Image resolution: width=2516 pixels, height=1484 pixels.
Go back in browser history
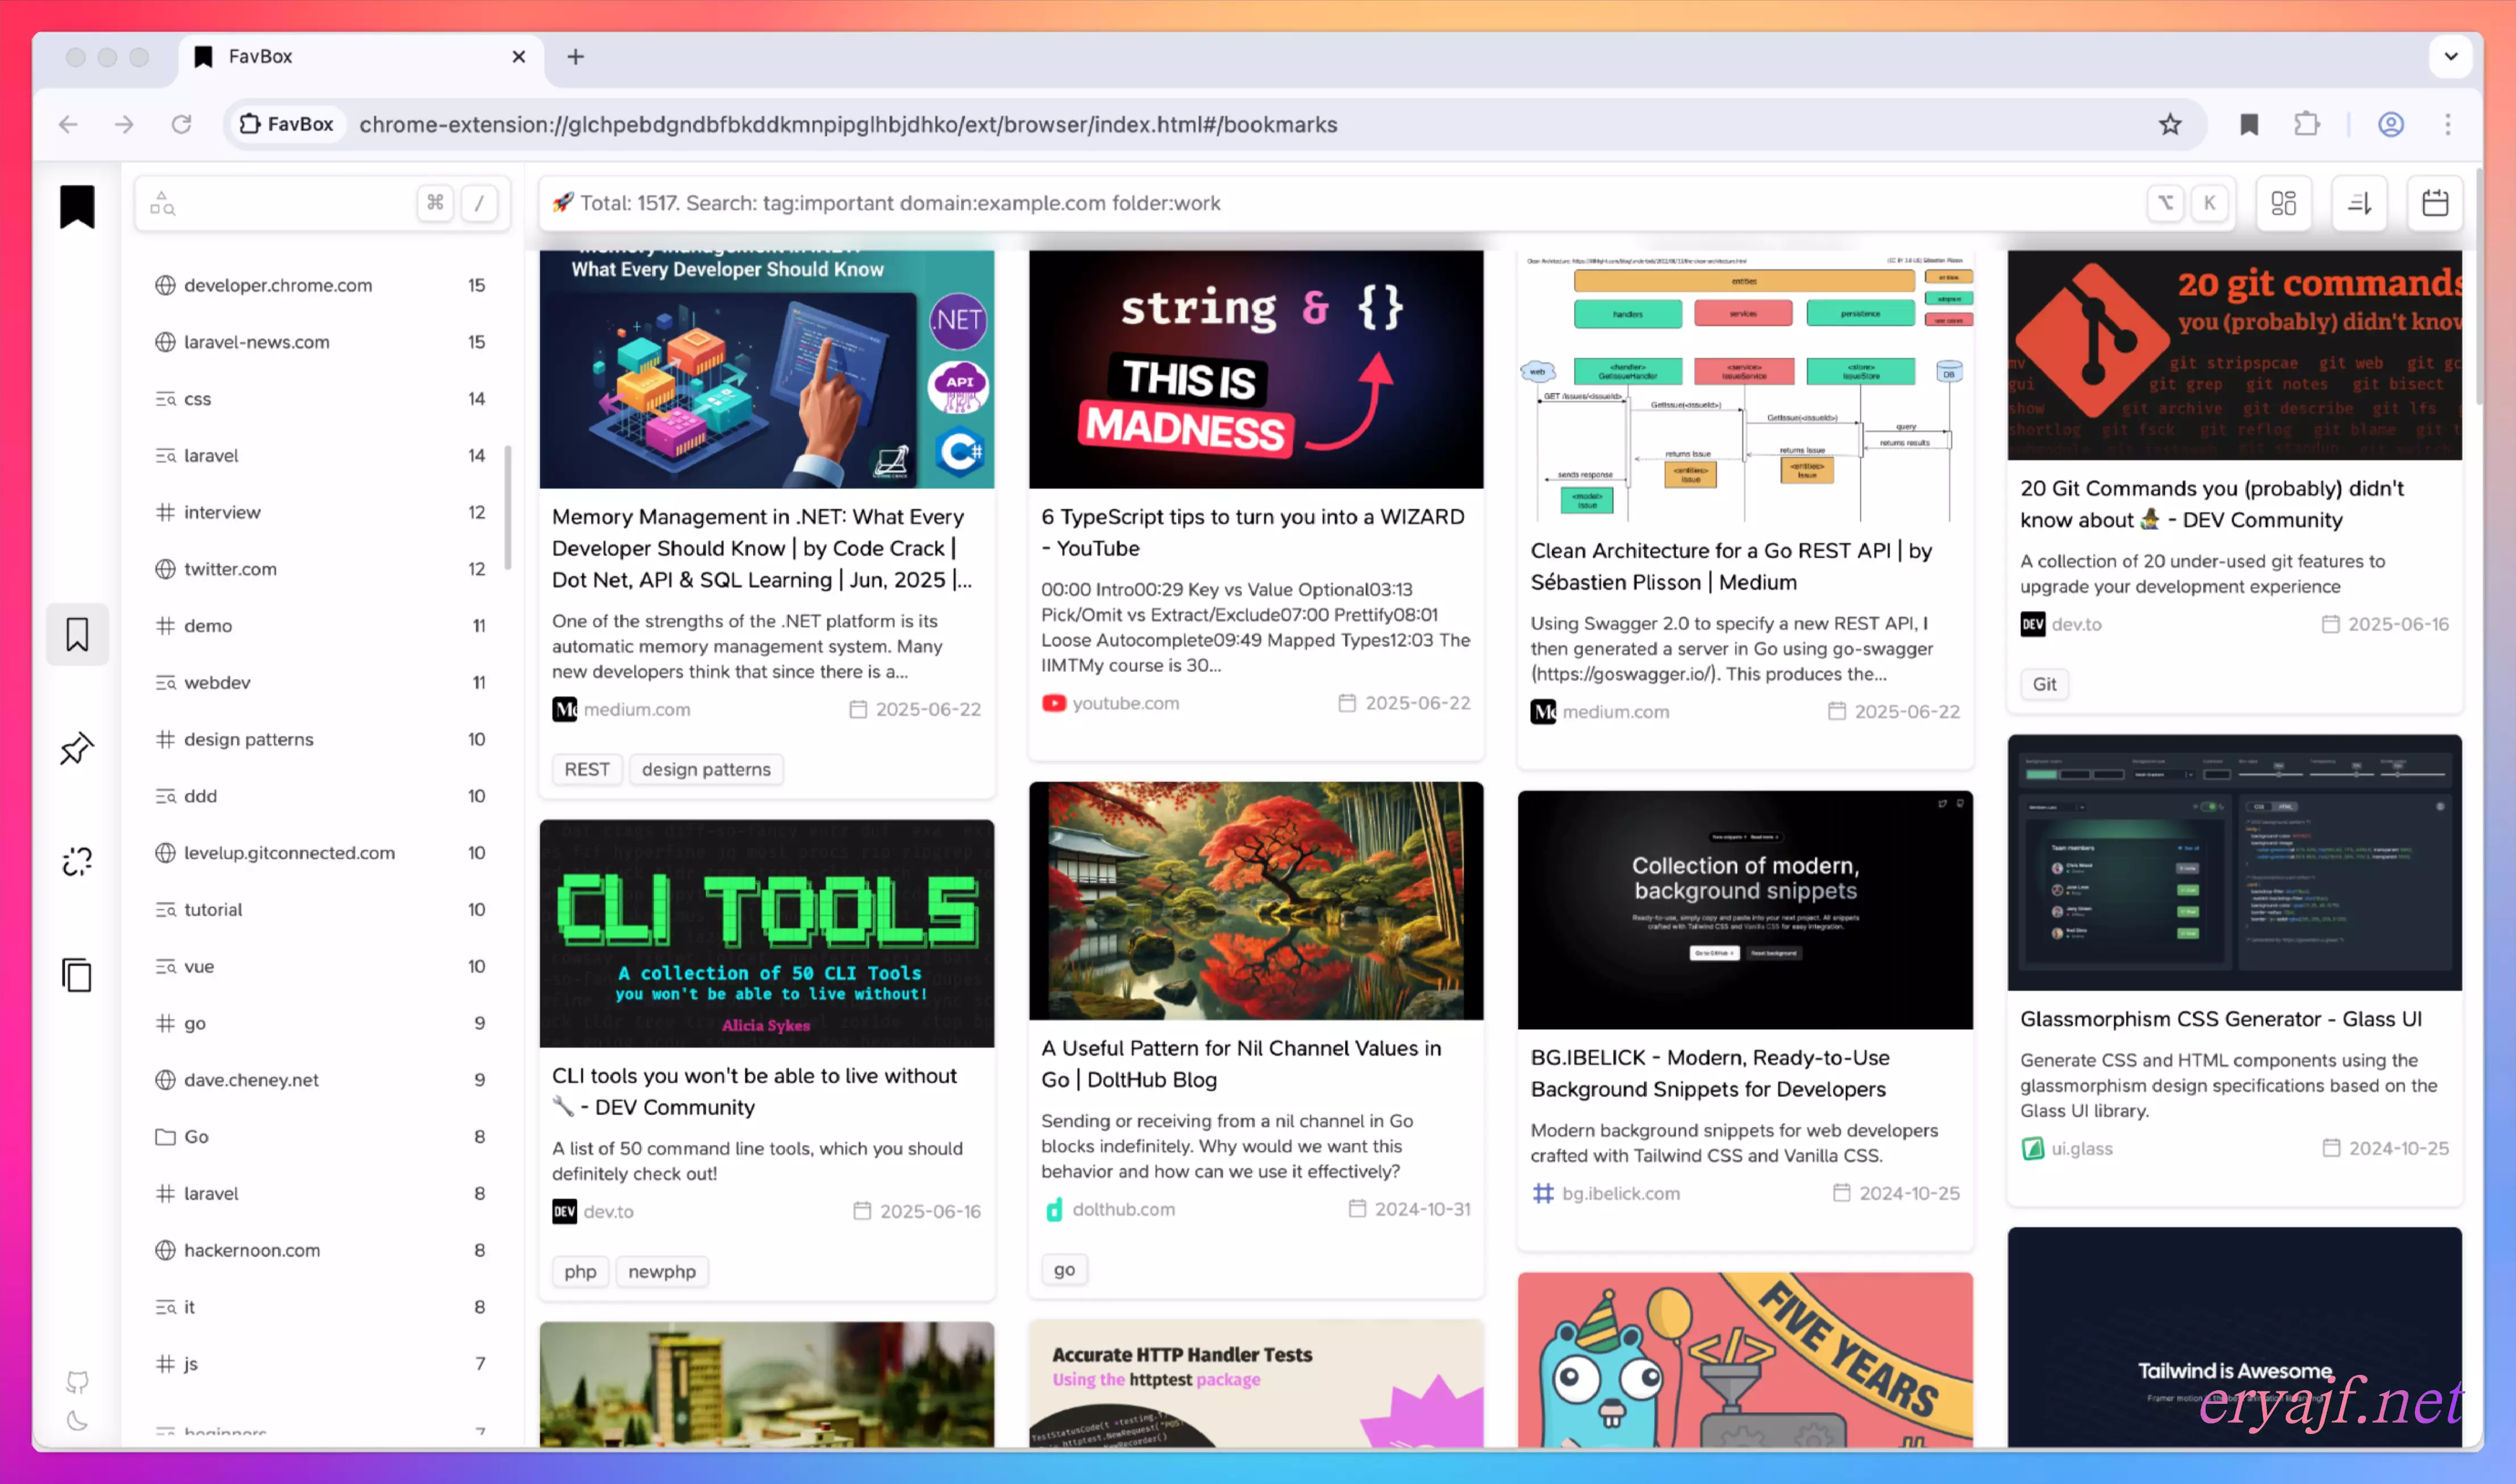pyautogui.click(x=68, y=124)
